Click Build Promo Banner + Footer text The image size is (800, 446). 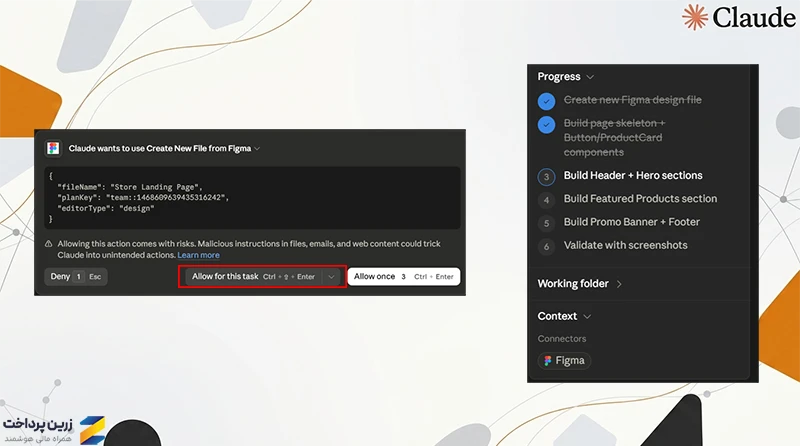632,222
